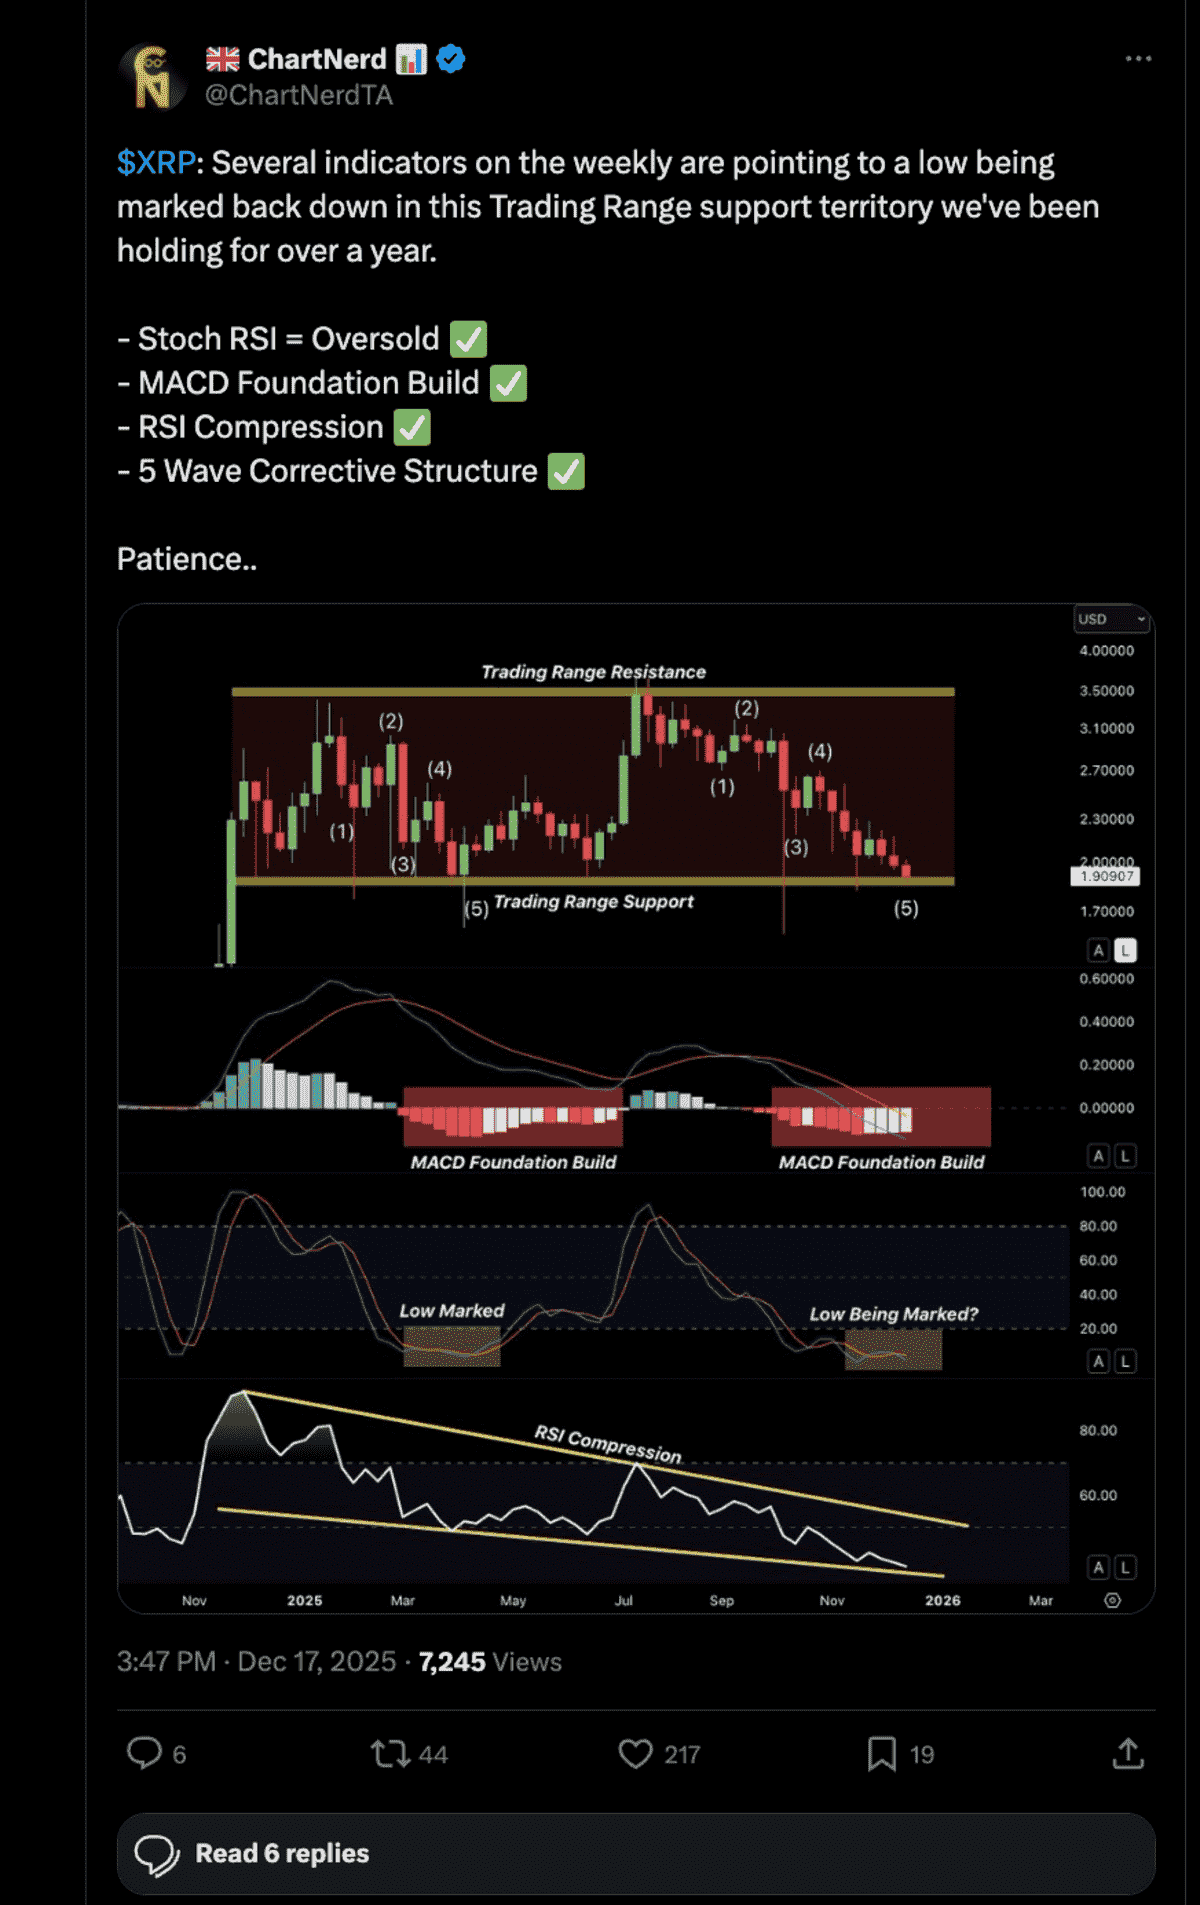Toggle log scale 'L' on price chart

[x=1125, y=950]
